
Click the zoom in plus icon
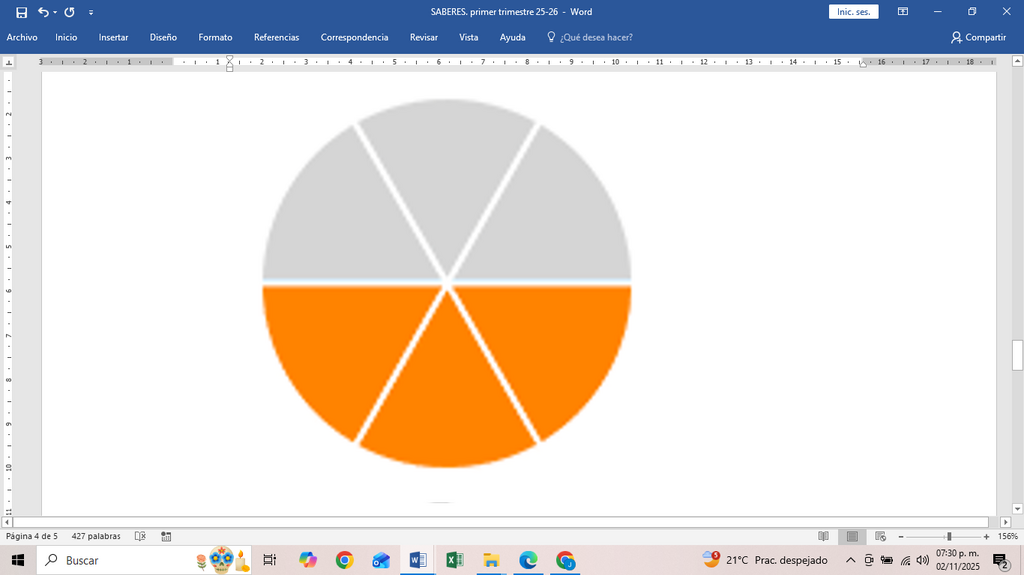point(986,536)
